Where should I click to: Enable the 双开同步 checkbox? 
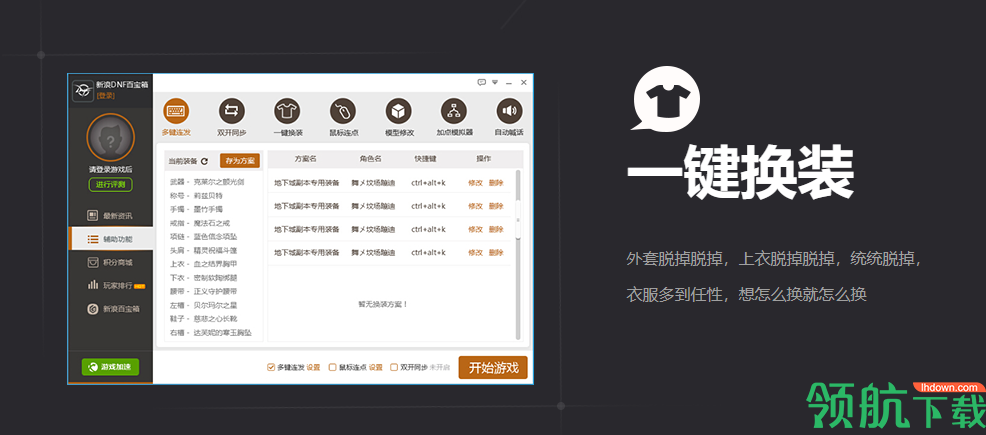tap(394, 367)
